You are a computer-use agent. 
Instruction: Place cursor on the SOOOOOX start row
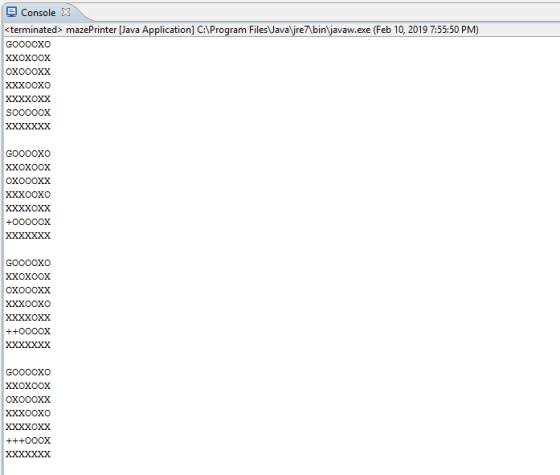28,113
